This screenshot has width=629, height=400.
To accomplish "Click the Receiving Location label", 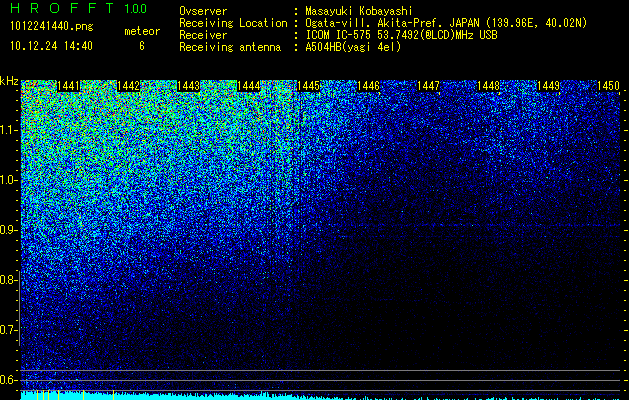I will 233,24.
